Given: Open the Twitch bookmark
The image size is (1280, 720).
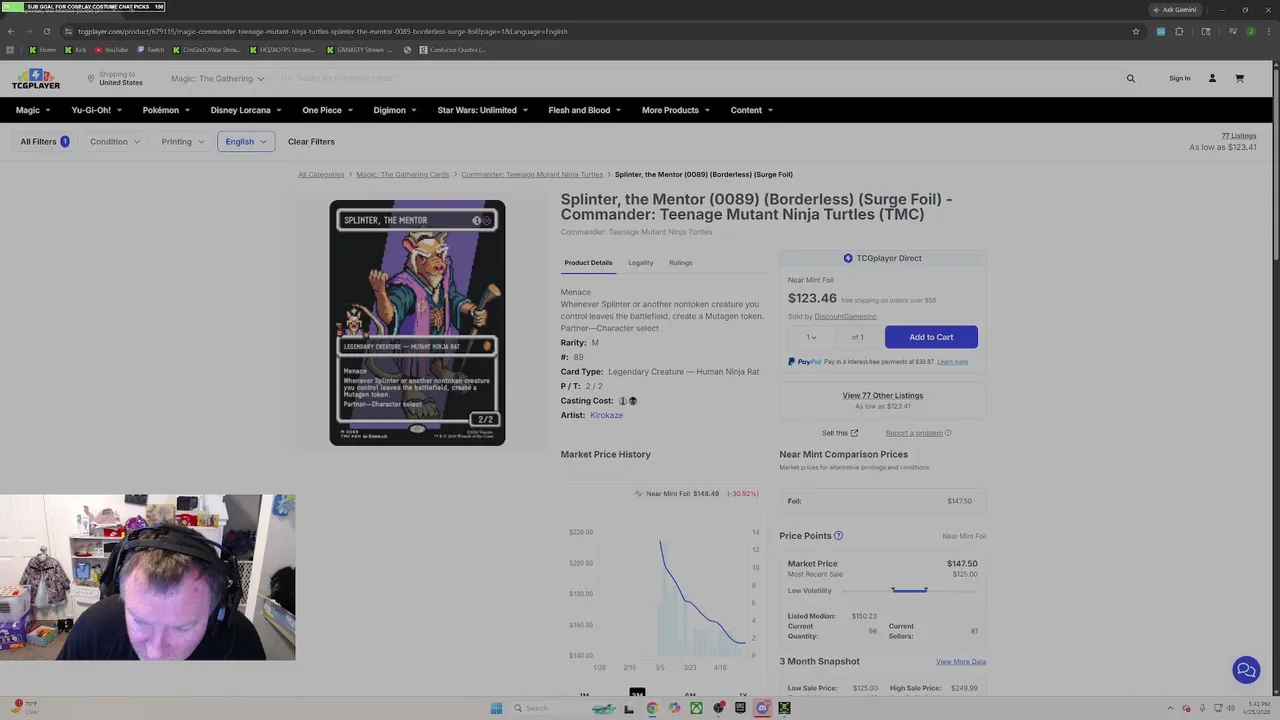Looking at the screenshot, I should coord(150,49).
